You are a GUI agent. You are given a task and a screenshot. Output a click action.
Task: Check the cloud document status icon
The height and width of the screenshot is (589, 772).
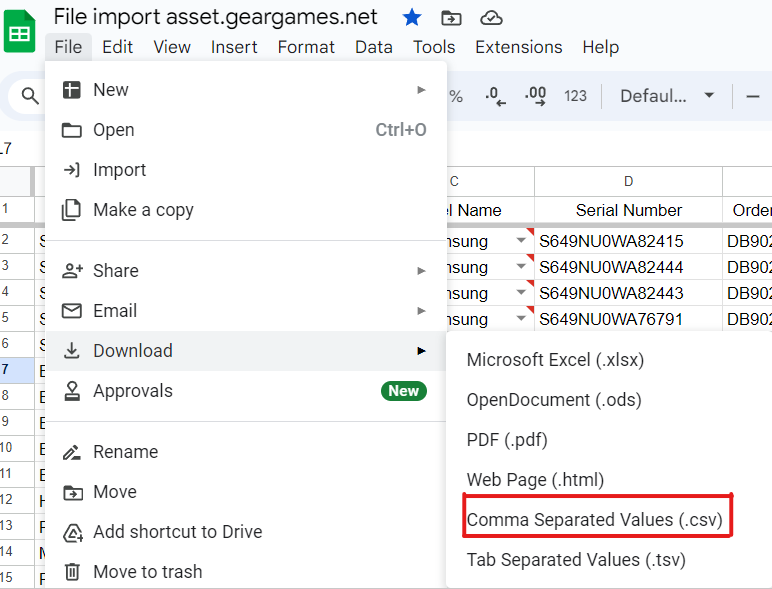click(x=491, y=17)
